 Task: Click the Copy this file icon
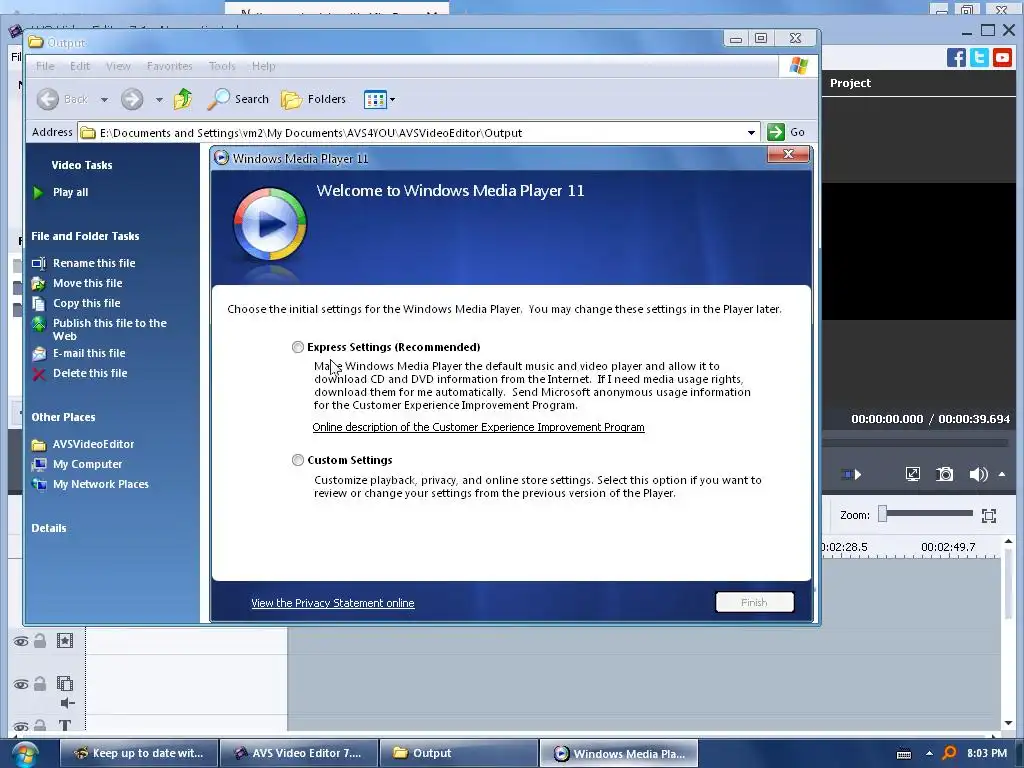click(39, 303)
